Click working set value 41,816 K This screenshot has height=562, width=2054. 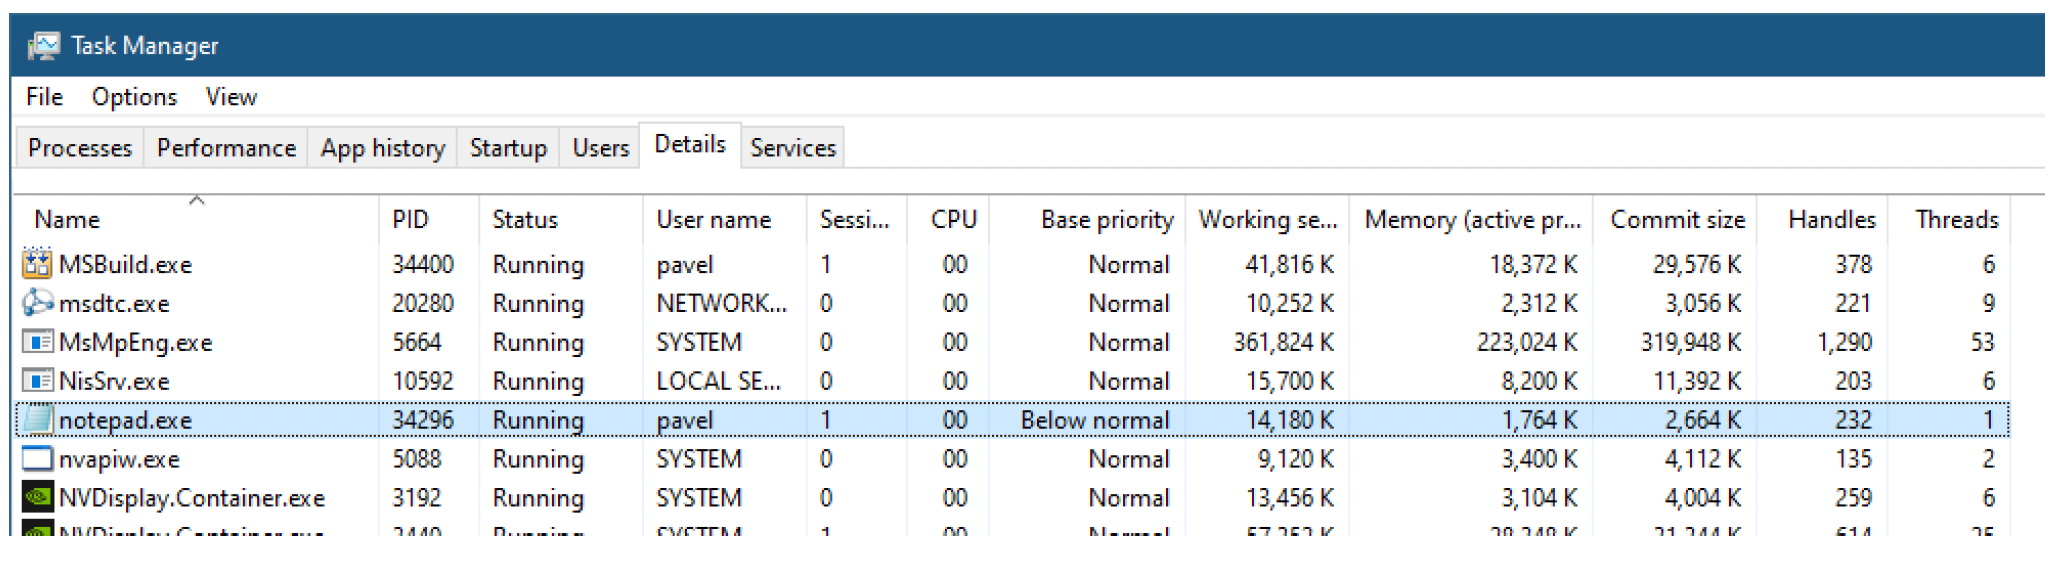[1289, 265]
